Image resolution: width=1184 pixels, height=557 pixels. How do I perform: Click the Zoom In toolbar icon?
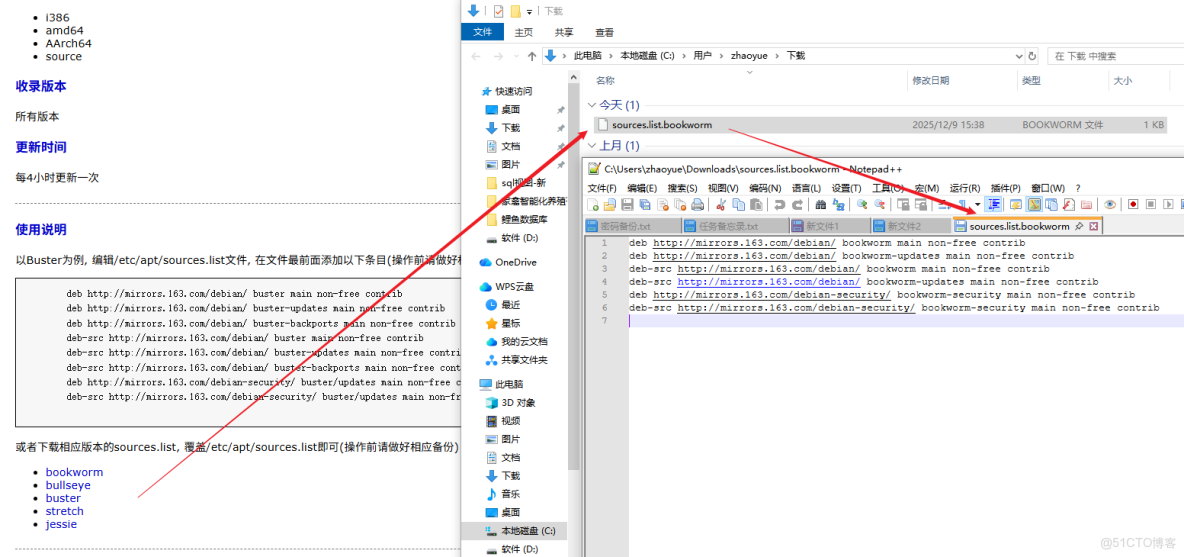pos(862,205)
